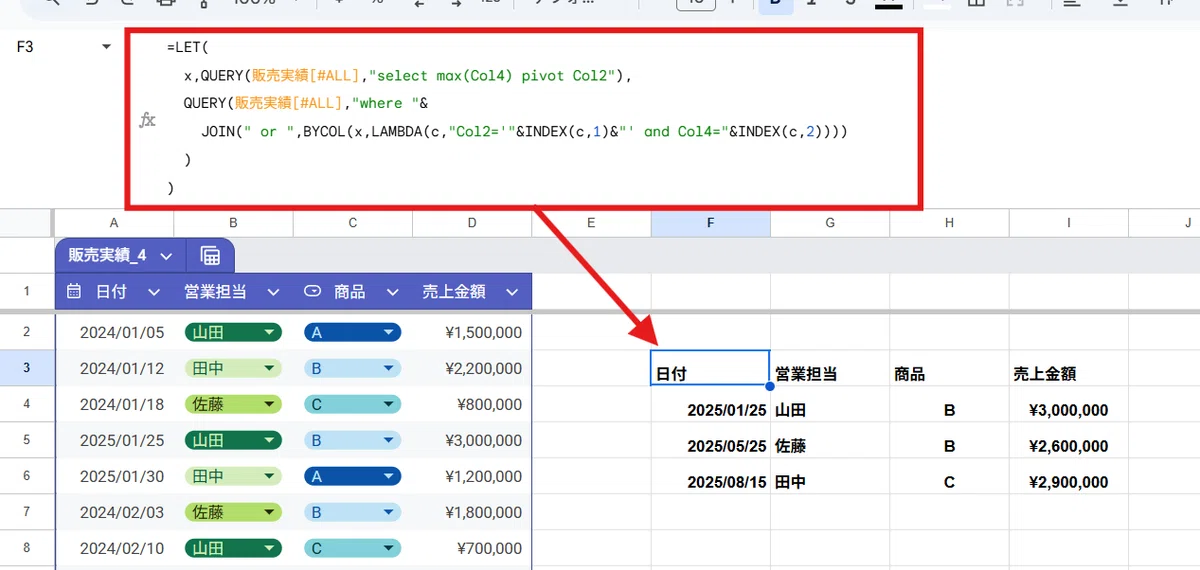
Task: Click the ¥1,500,000 amount cell
Action: [x=472, y=333]
